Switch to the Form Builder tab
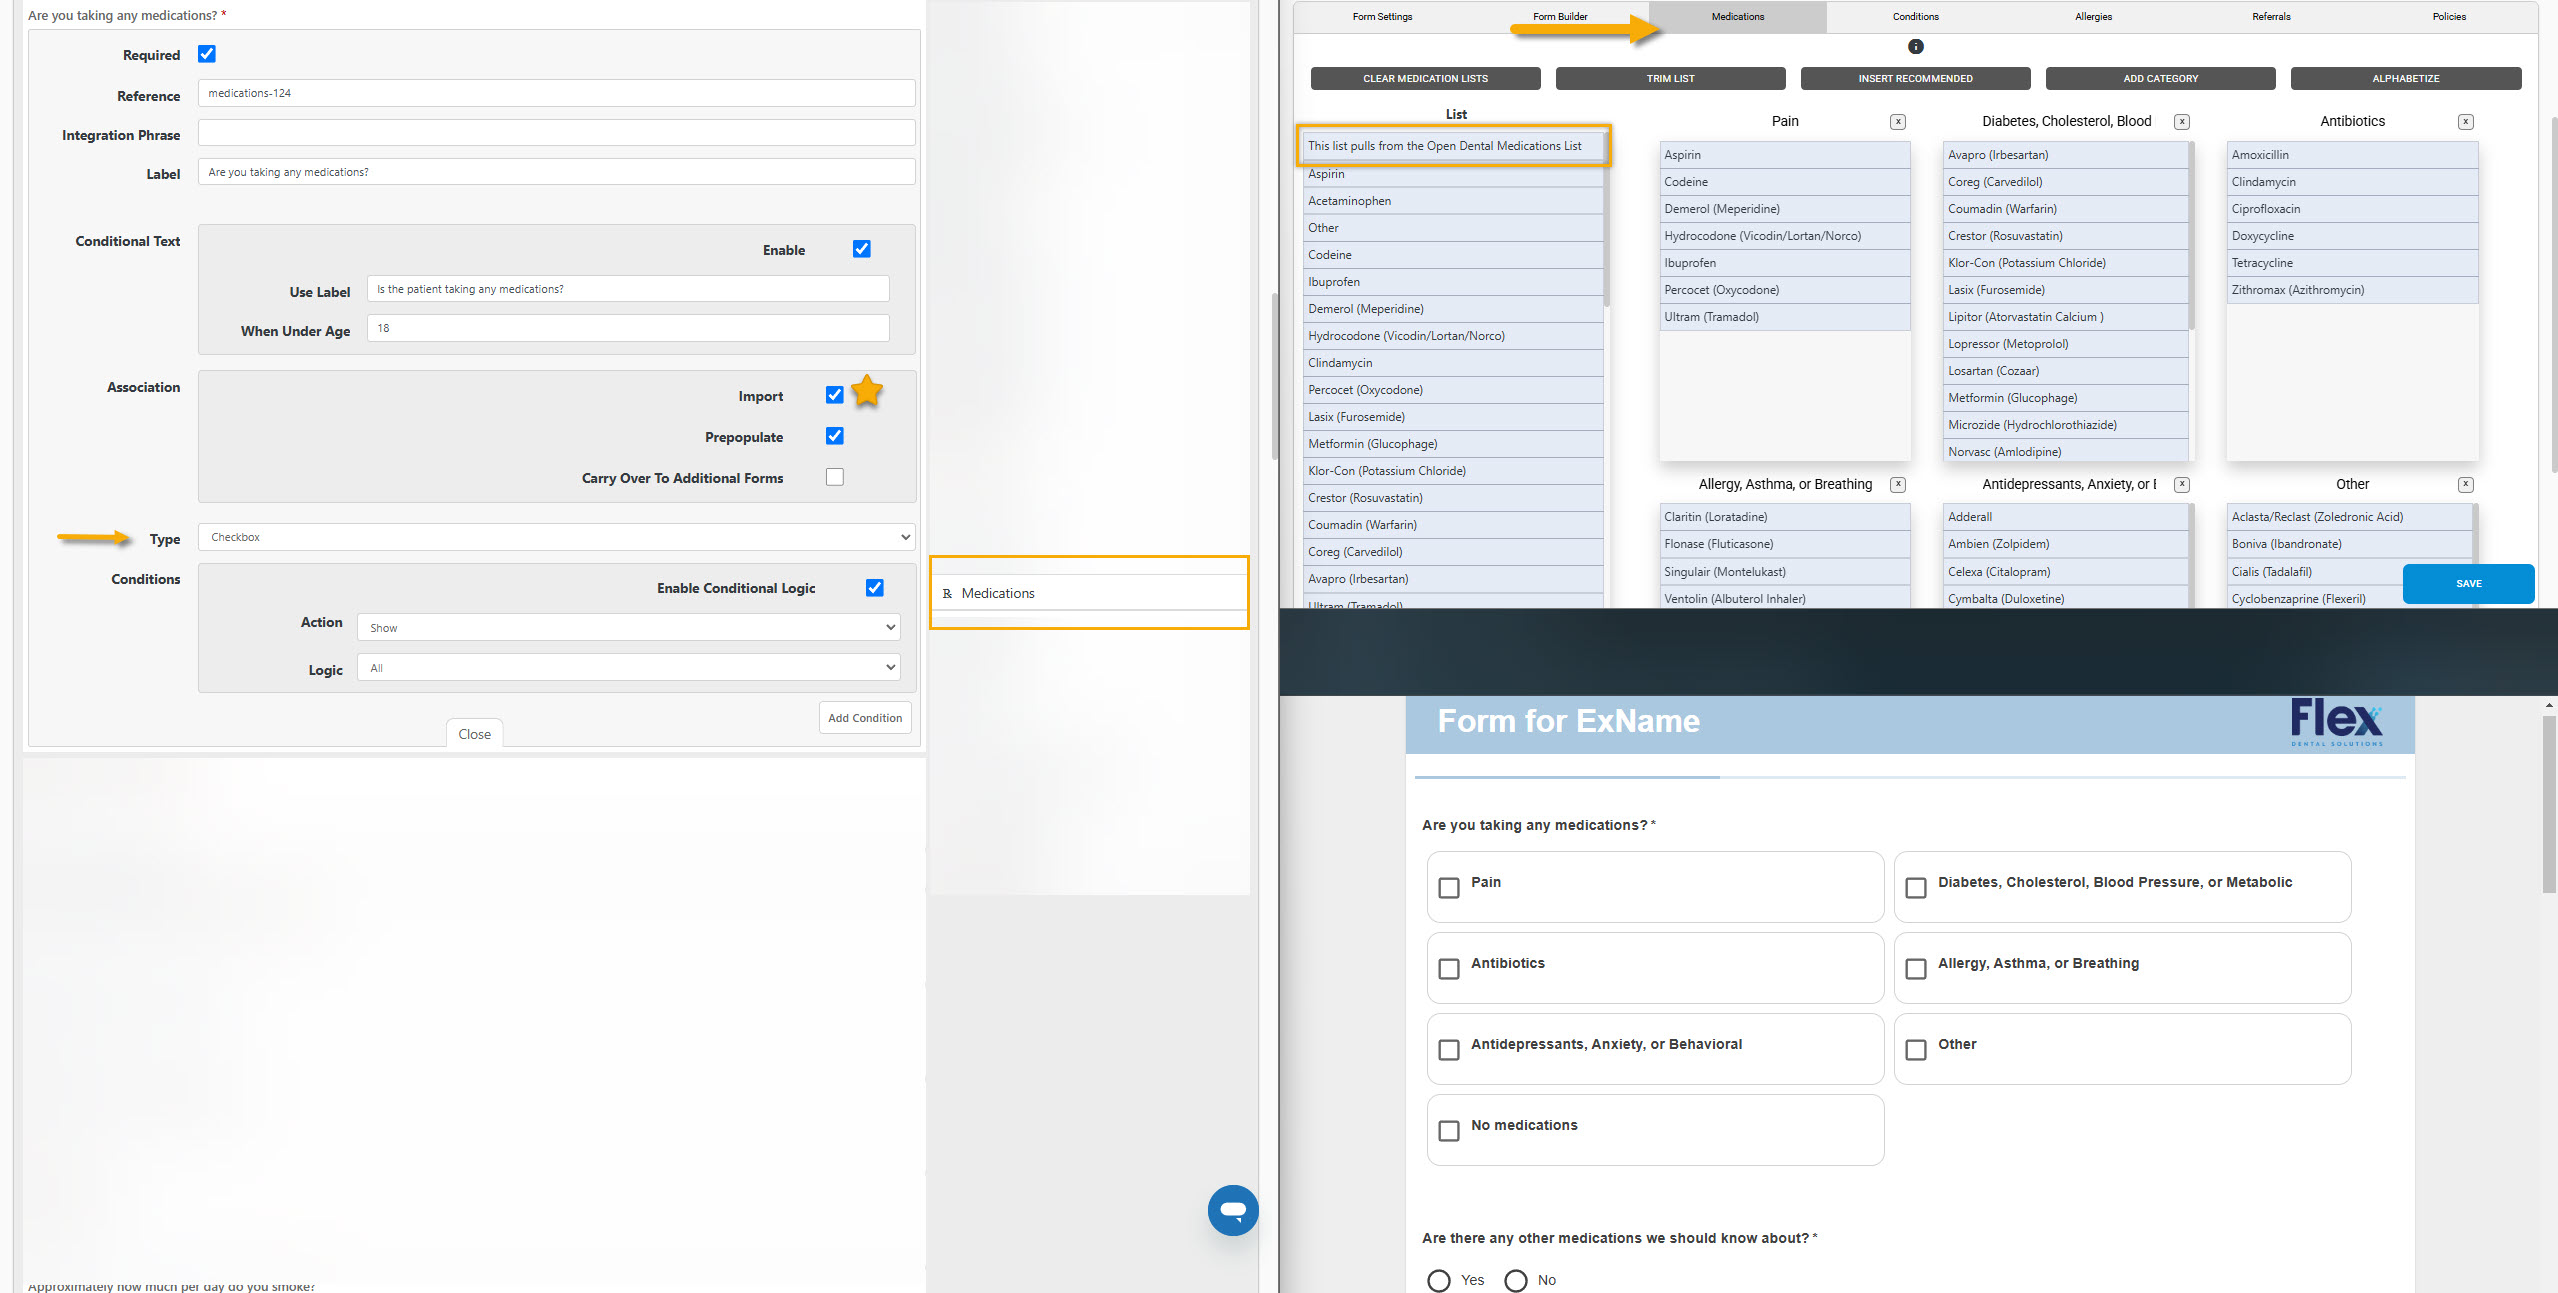This screenshot has width=2558, height=1293. click(x=1560, y=17)
